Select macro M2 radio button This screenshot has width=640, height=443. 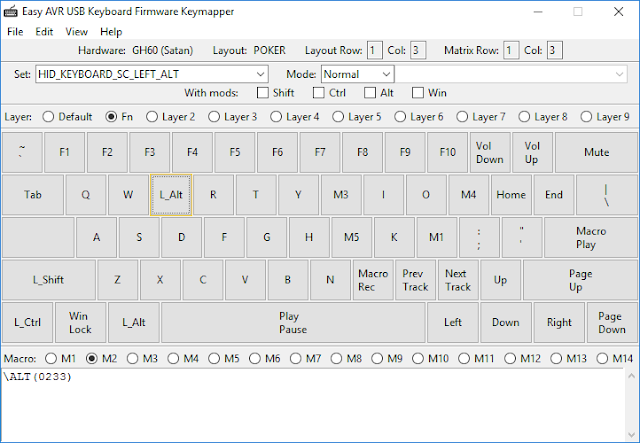click(92, 358)
